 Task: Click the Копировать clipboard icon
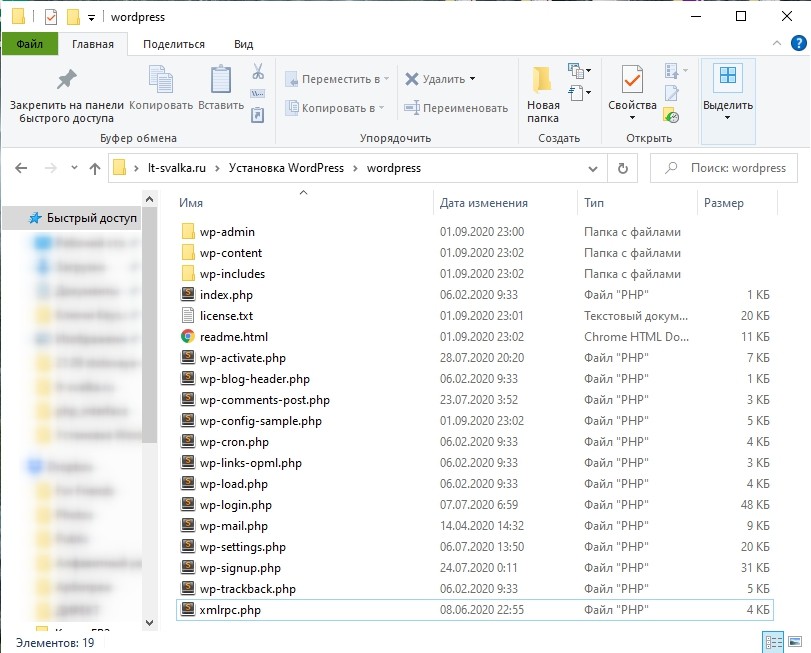[x=161, y=88]
